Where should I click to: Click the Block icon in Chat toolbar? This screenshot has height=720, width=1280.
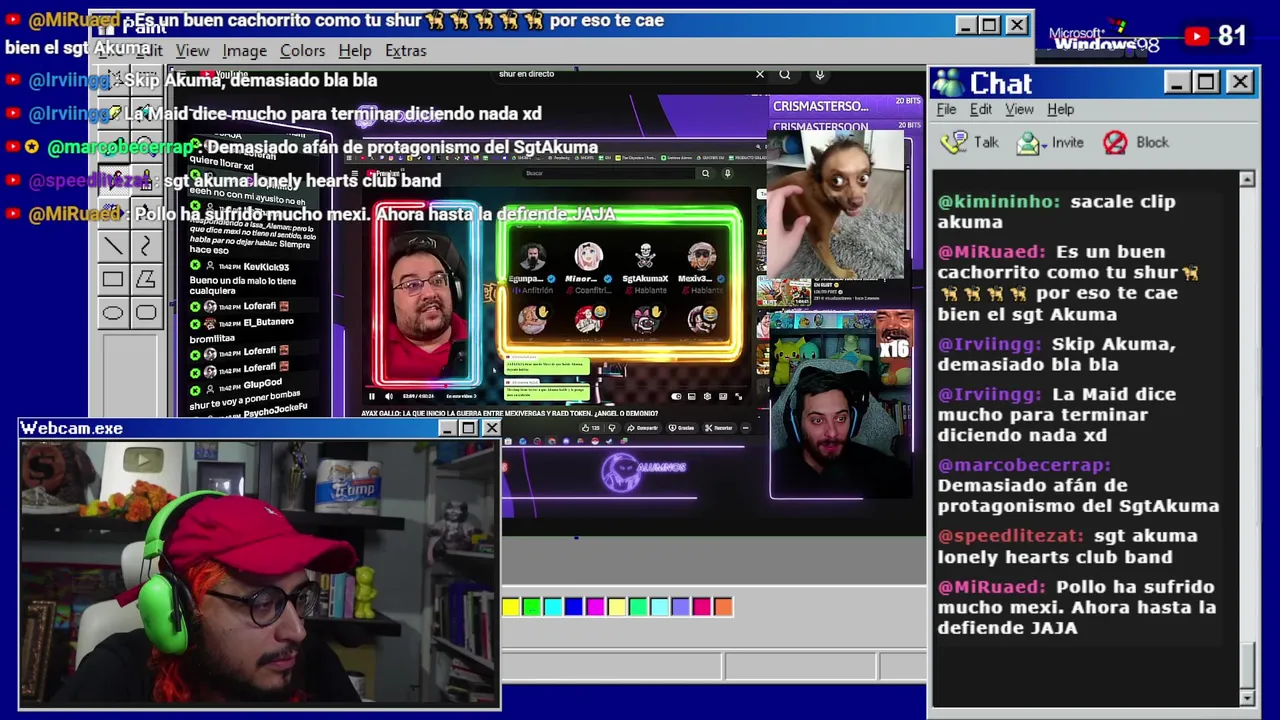coord(1115,143)
